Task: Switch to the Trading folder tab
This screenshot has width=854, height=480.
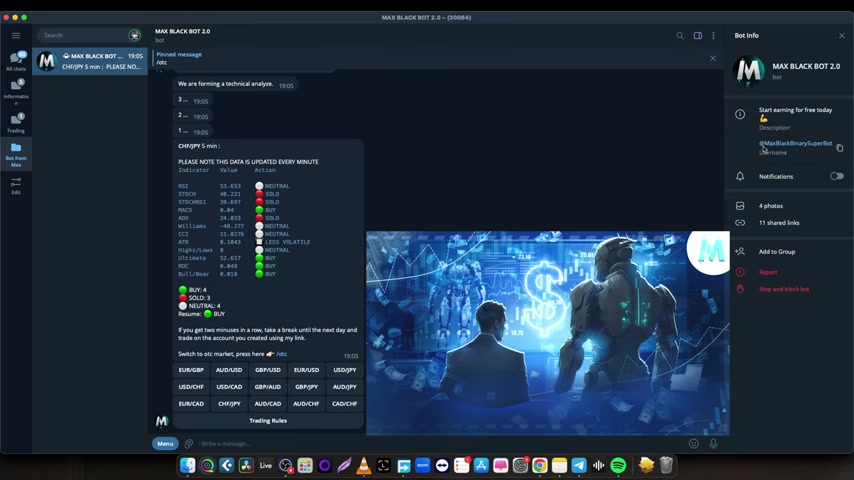Action: [16, 123]
